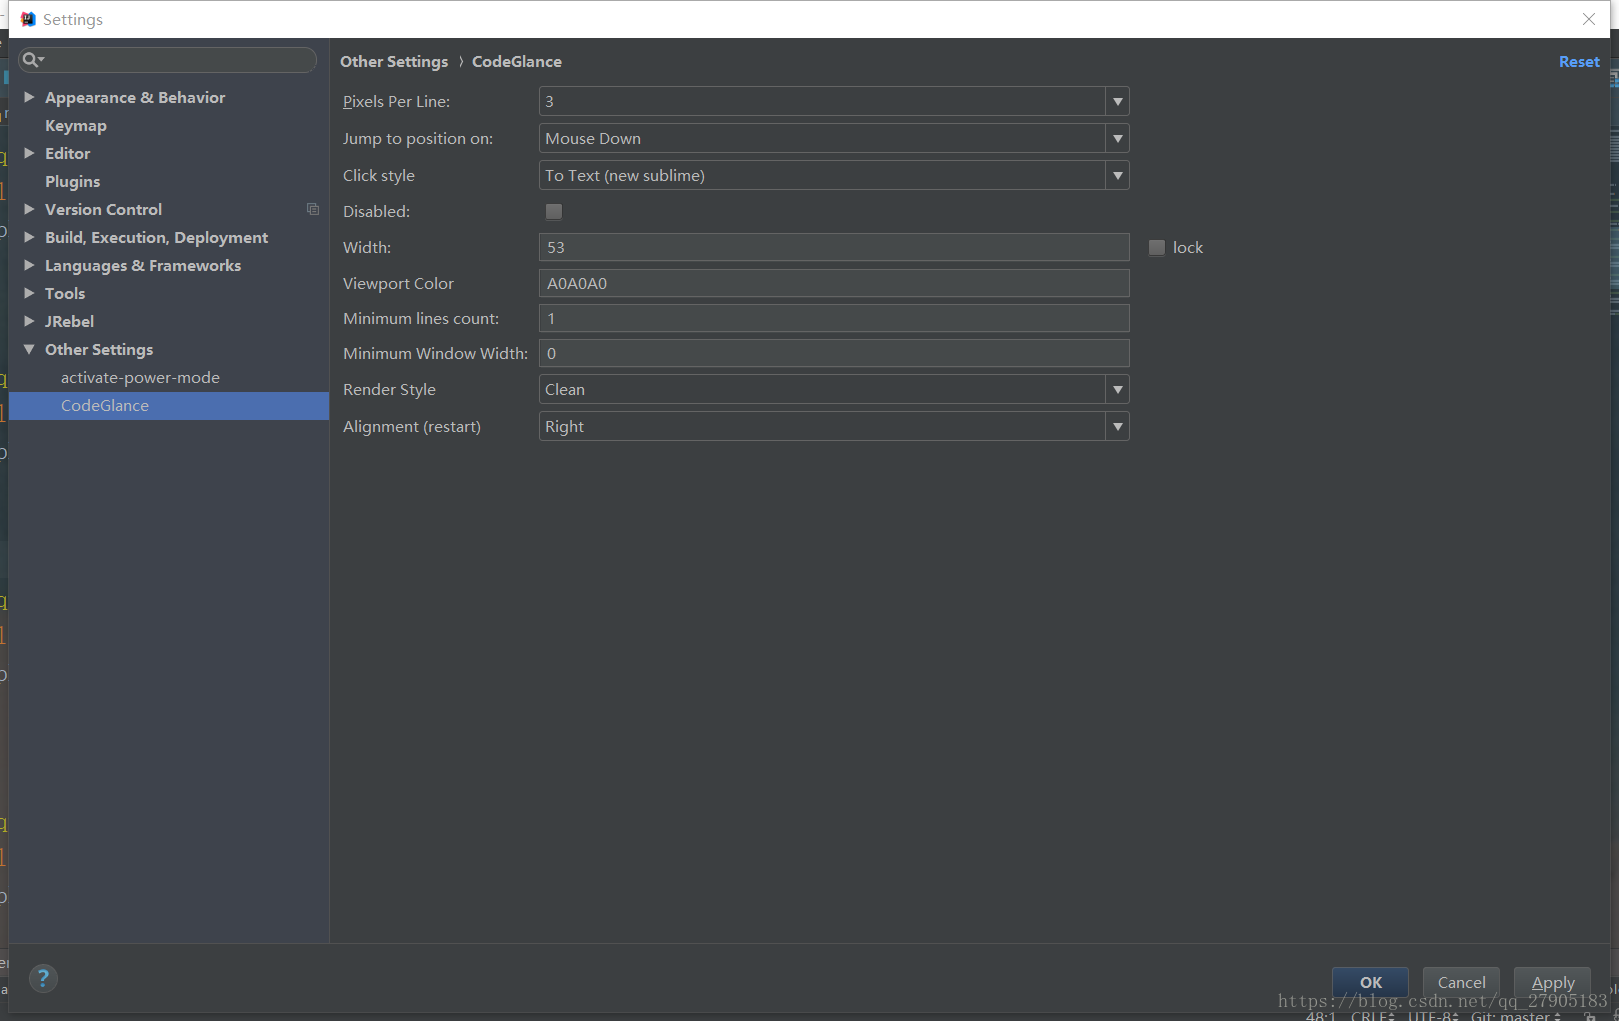Click the Width input field
This screenshot has width=1619, height=1021.
coord(834,247)
